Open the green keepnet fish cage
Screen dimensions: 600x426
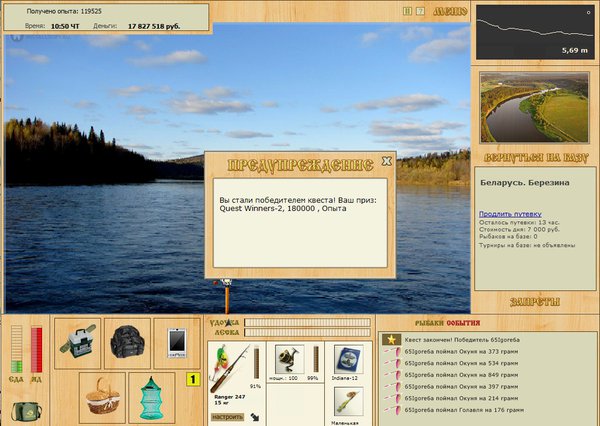pyautogui.click(x=152, y=398)
